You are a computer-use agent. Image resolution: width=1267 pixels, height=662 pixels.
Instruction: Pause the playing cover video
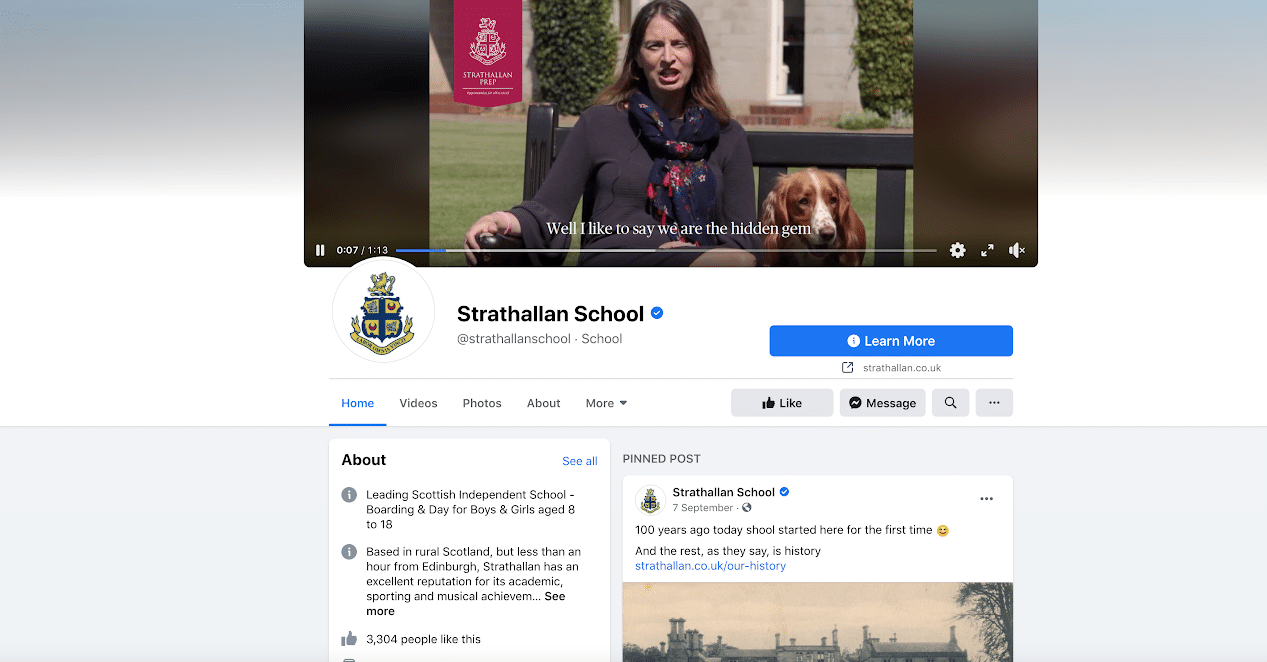click(320, 250)
